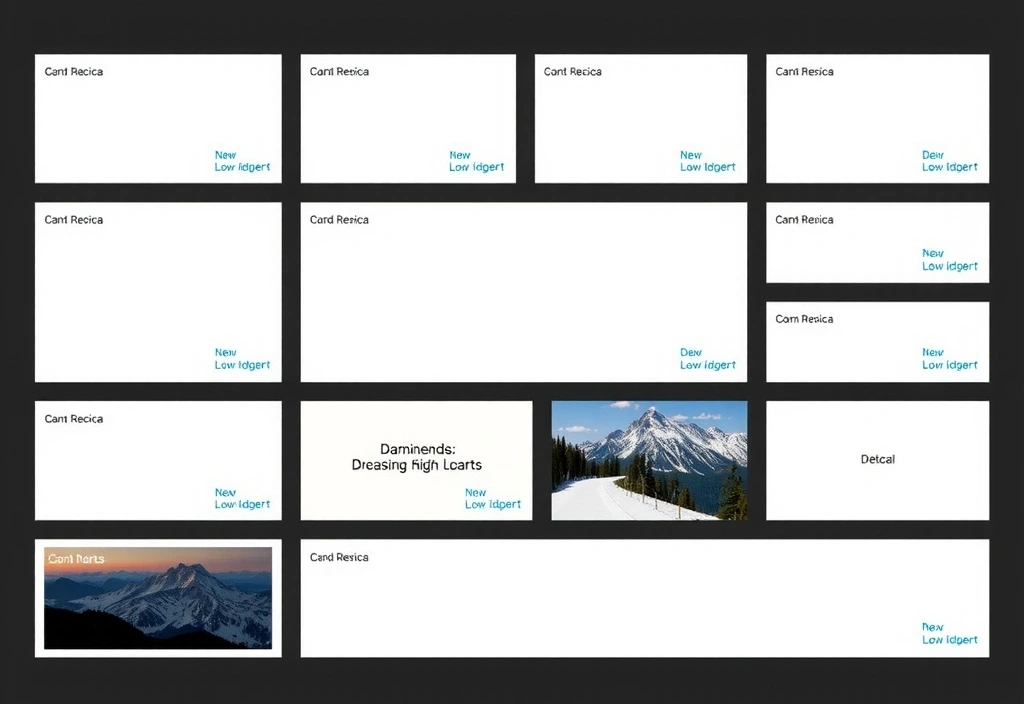Click the "Card Resica" title in bottom wide card
The height and width of the screenshot is (704, 1024).
339,557
